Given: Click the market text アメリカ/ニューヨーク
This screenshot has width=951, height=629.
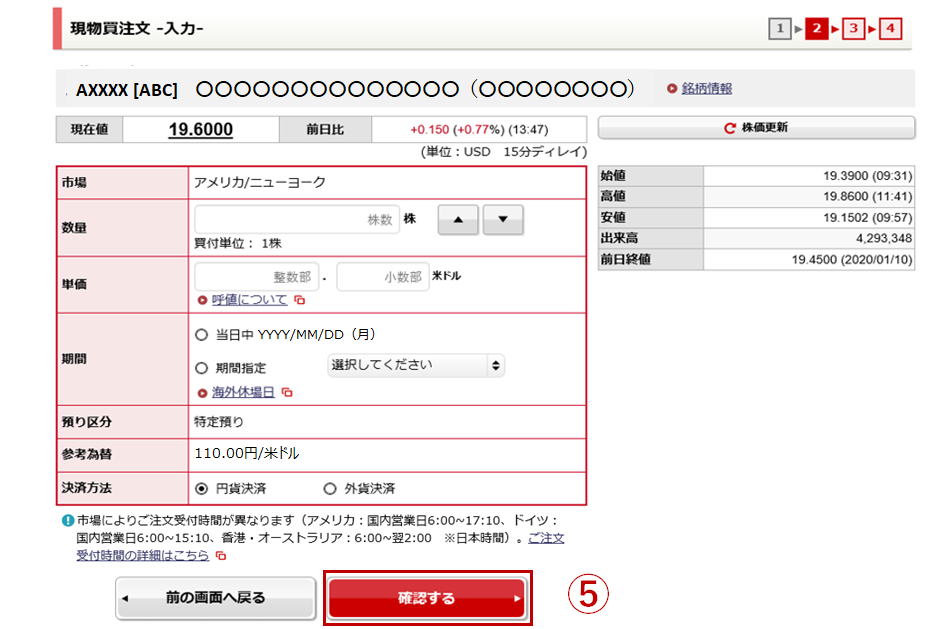Looking at the screenshot, I should (x=260, y=183).
